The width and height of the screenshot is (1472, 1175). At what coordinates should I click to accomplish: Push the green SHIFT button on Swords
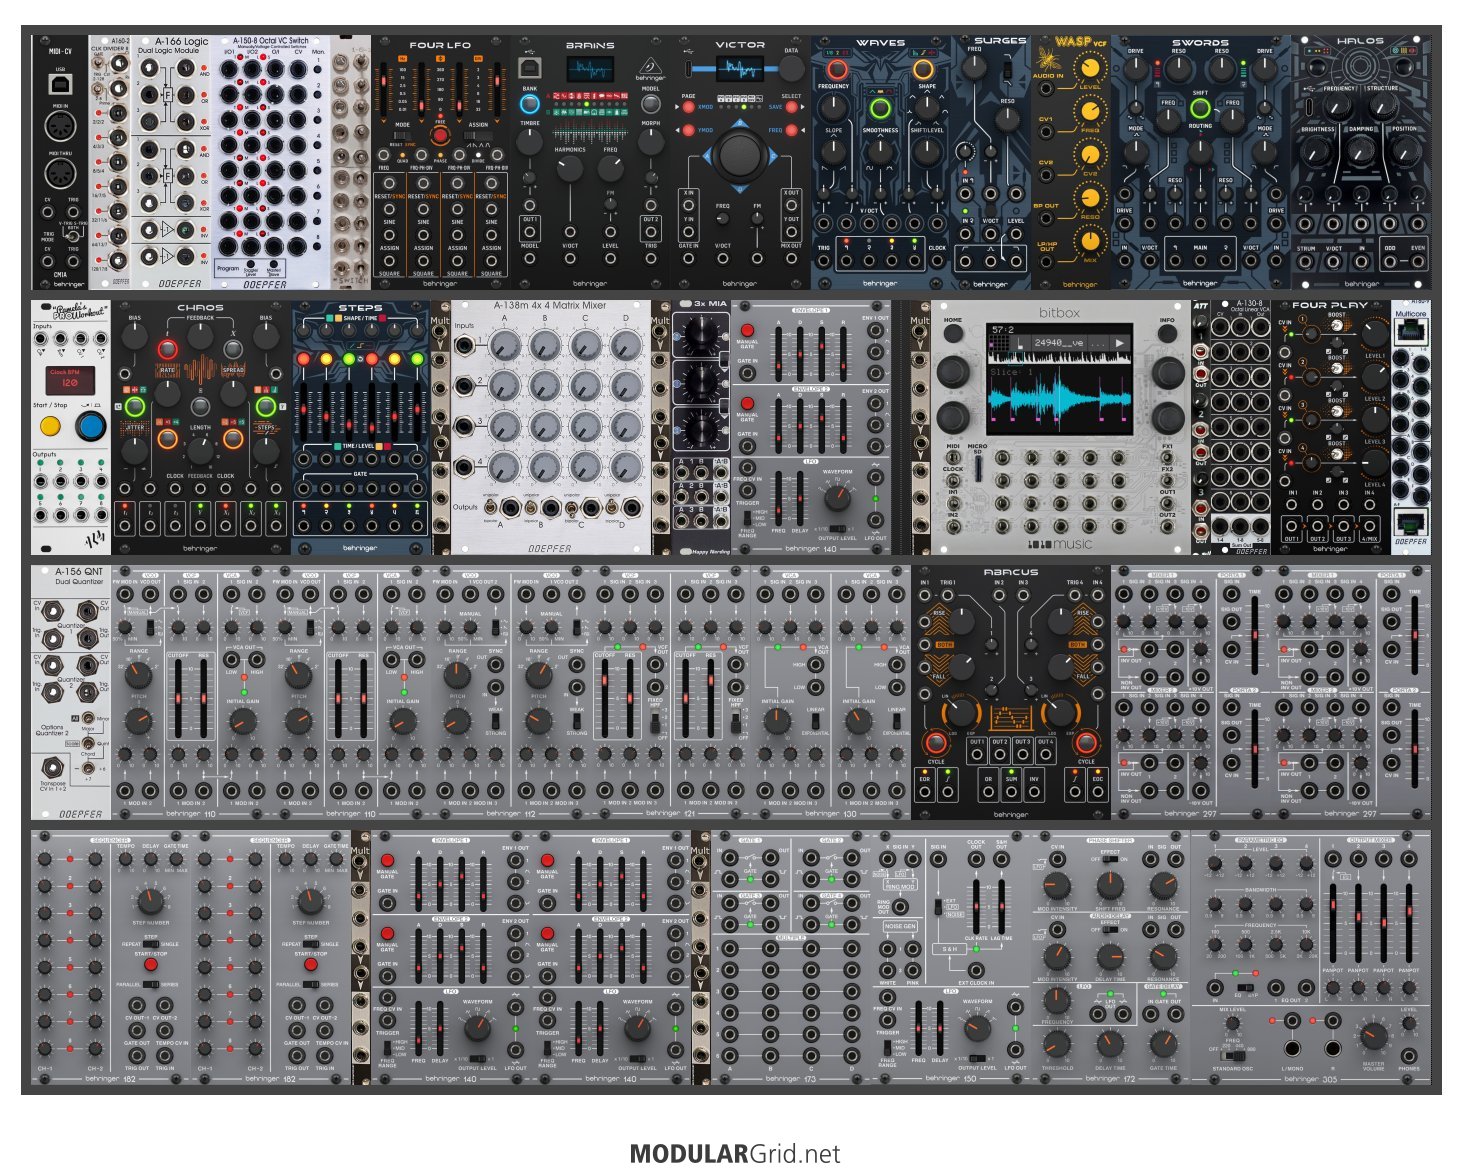(1200, 108)
